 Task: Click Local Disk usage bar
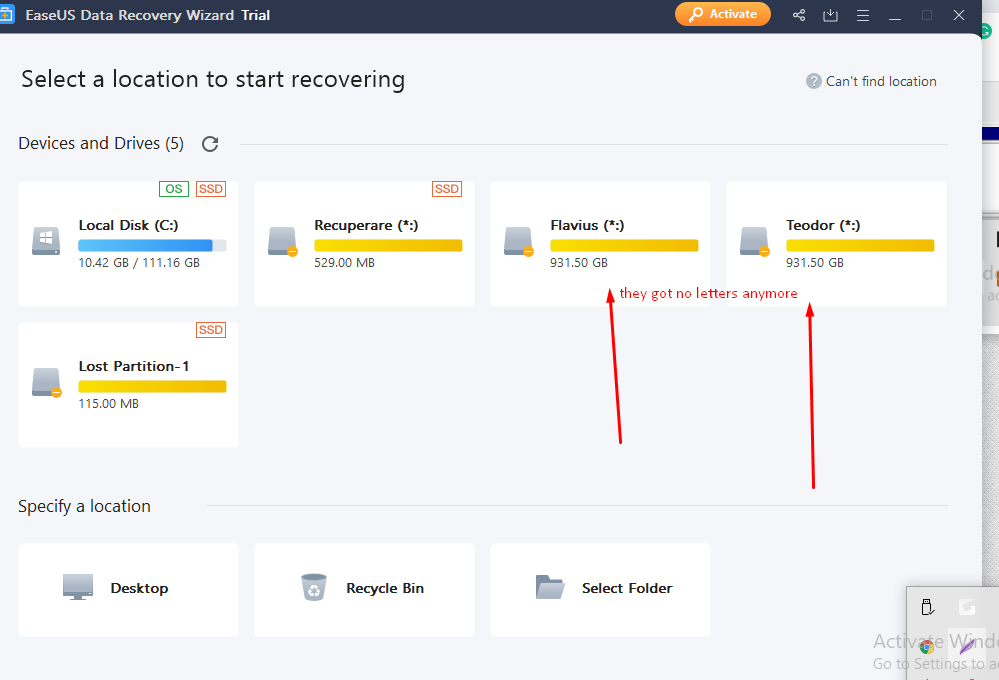152,245
